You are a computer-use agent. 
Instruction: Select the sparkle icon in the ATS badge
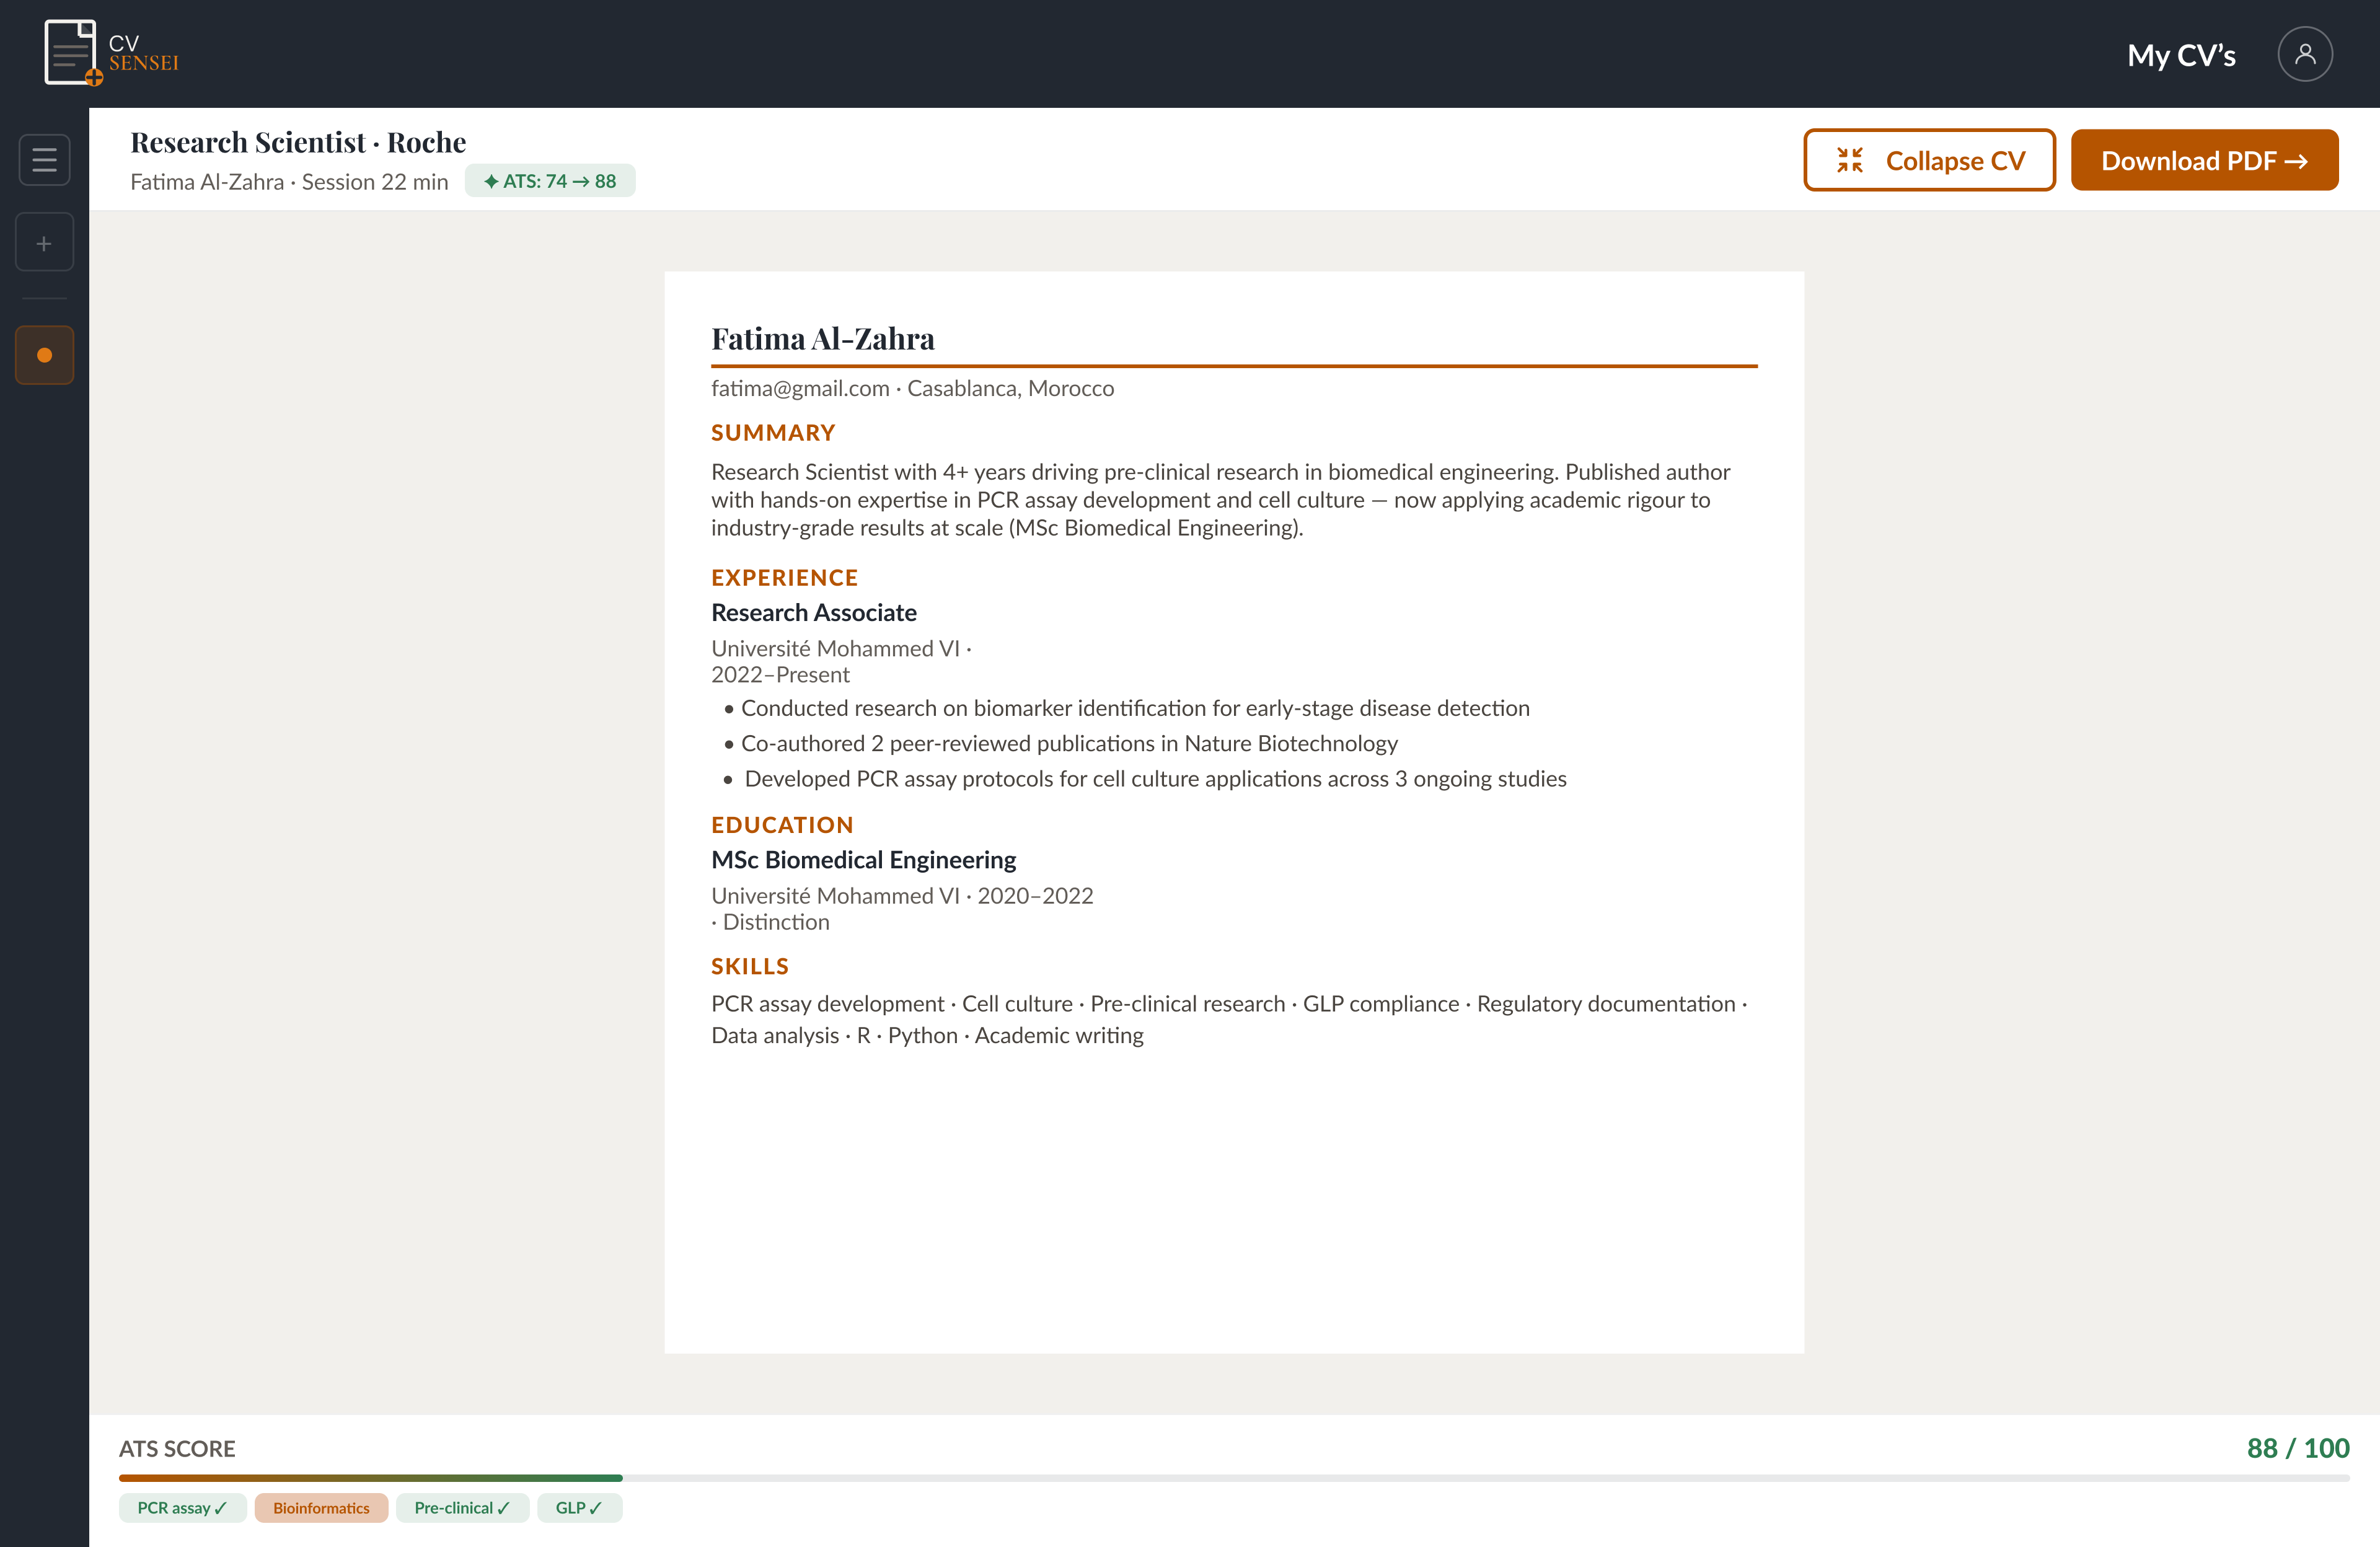491,181
